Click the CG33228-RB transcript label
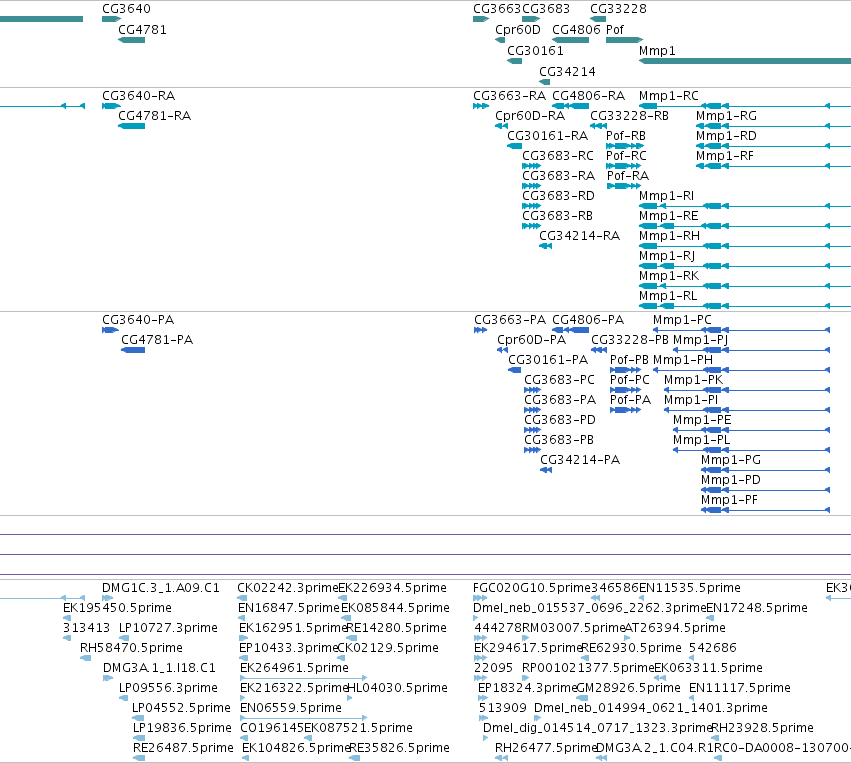Screen dimensions: 851x763 pyautogui.click(x=630, y=116)
